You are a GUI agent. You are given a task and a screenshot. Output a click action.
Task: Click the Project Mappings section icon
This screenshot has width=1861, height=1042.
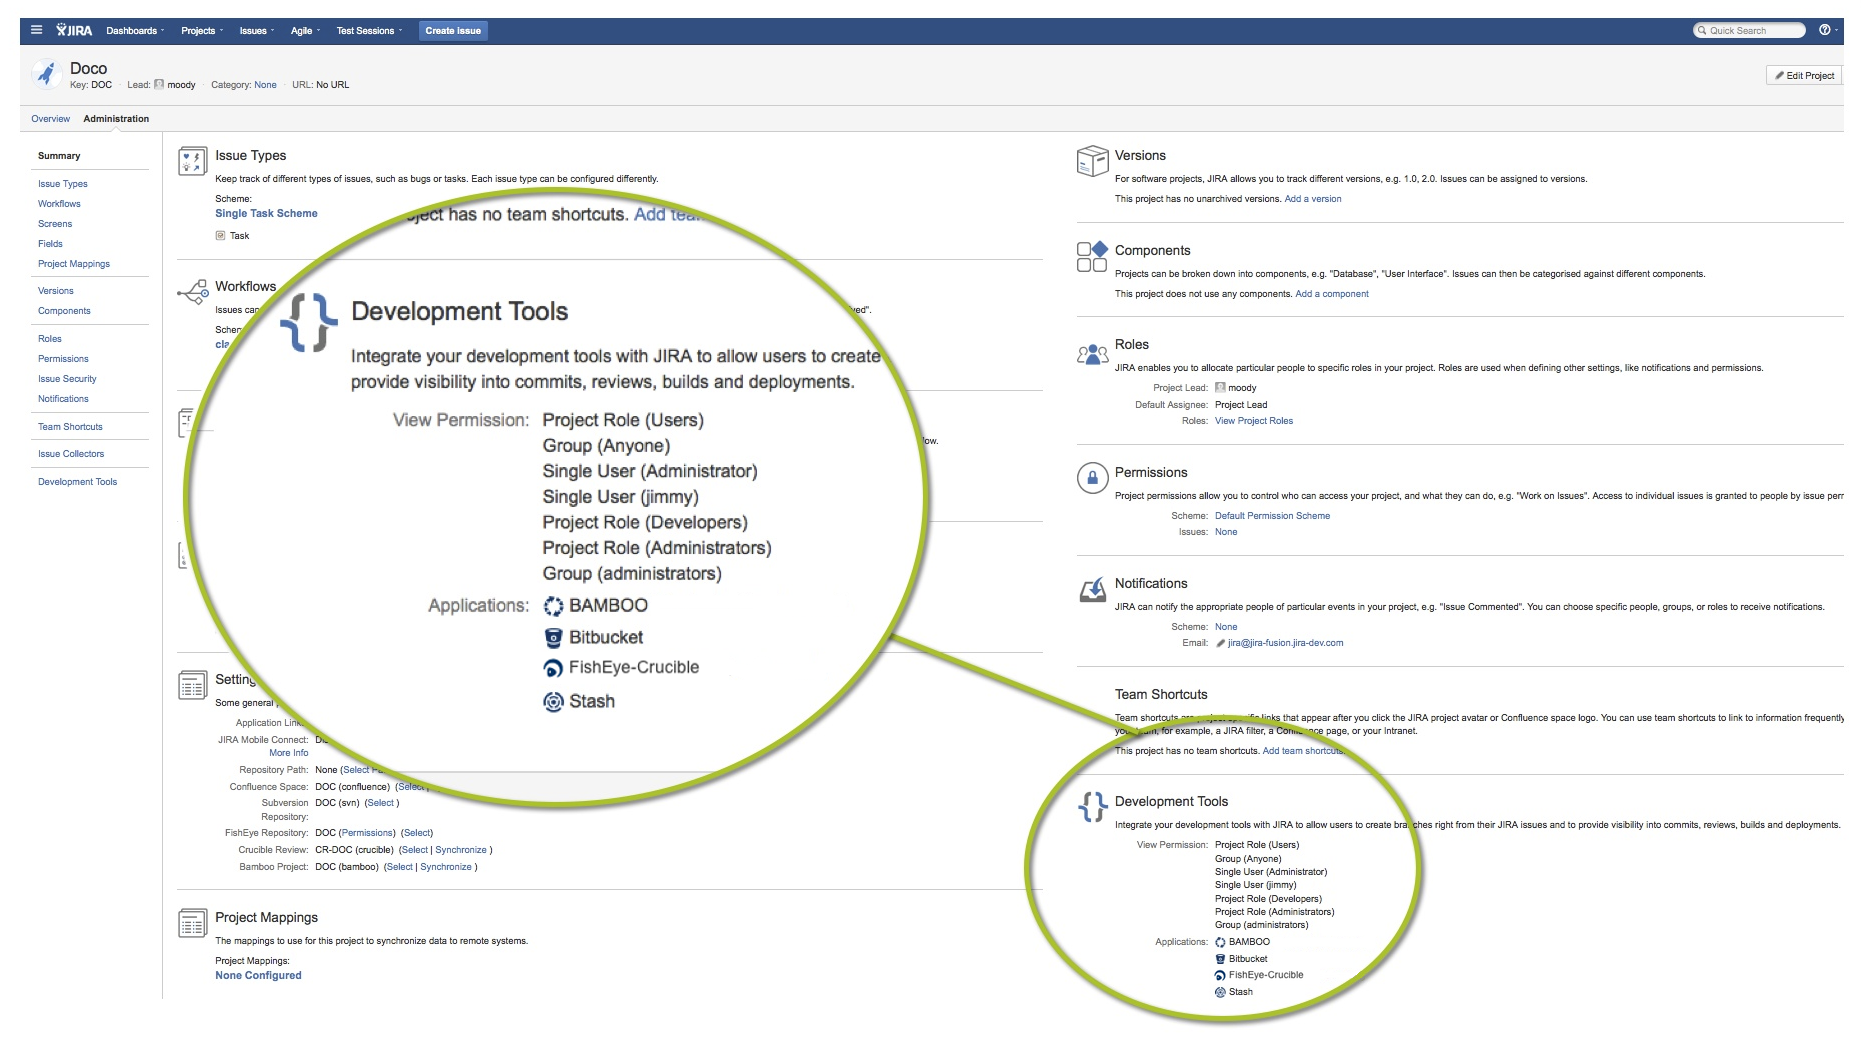pos(192,923)
